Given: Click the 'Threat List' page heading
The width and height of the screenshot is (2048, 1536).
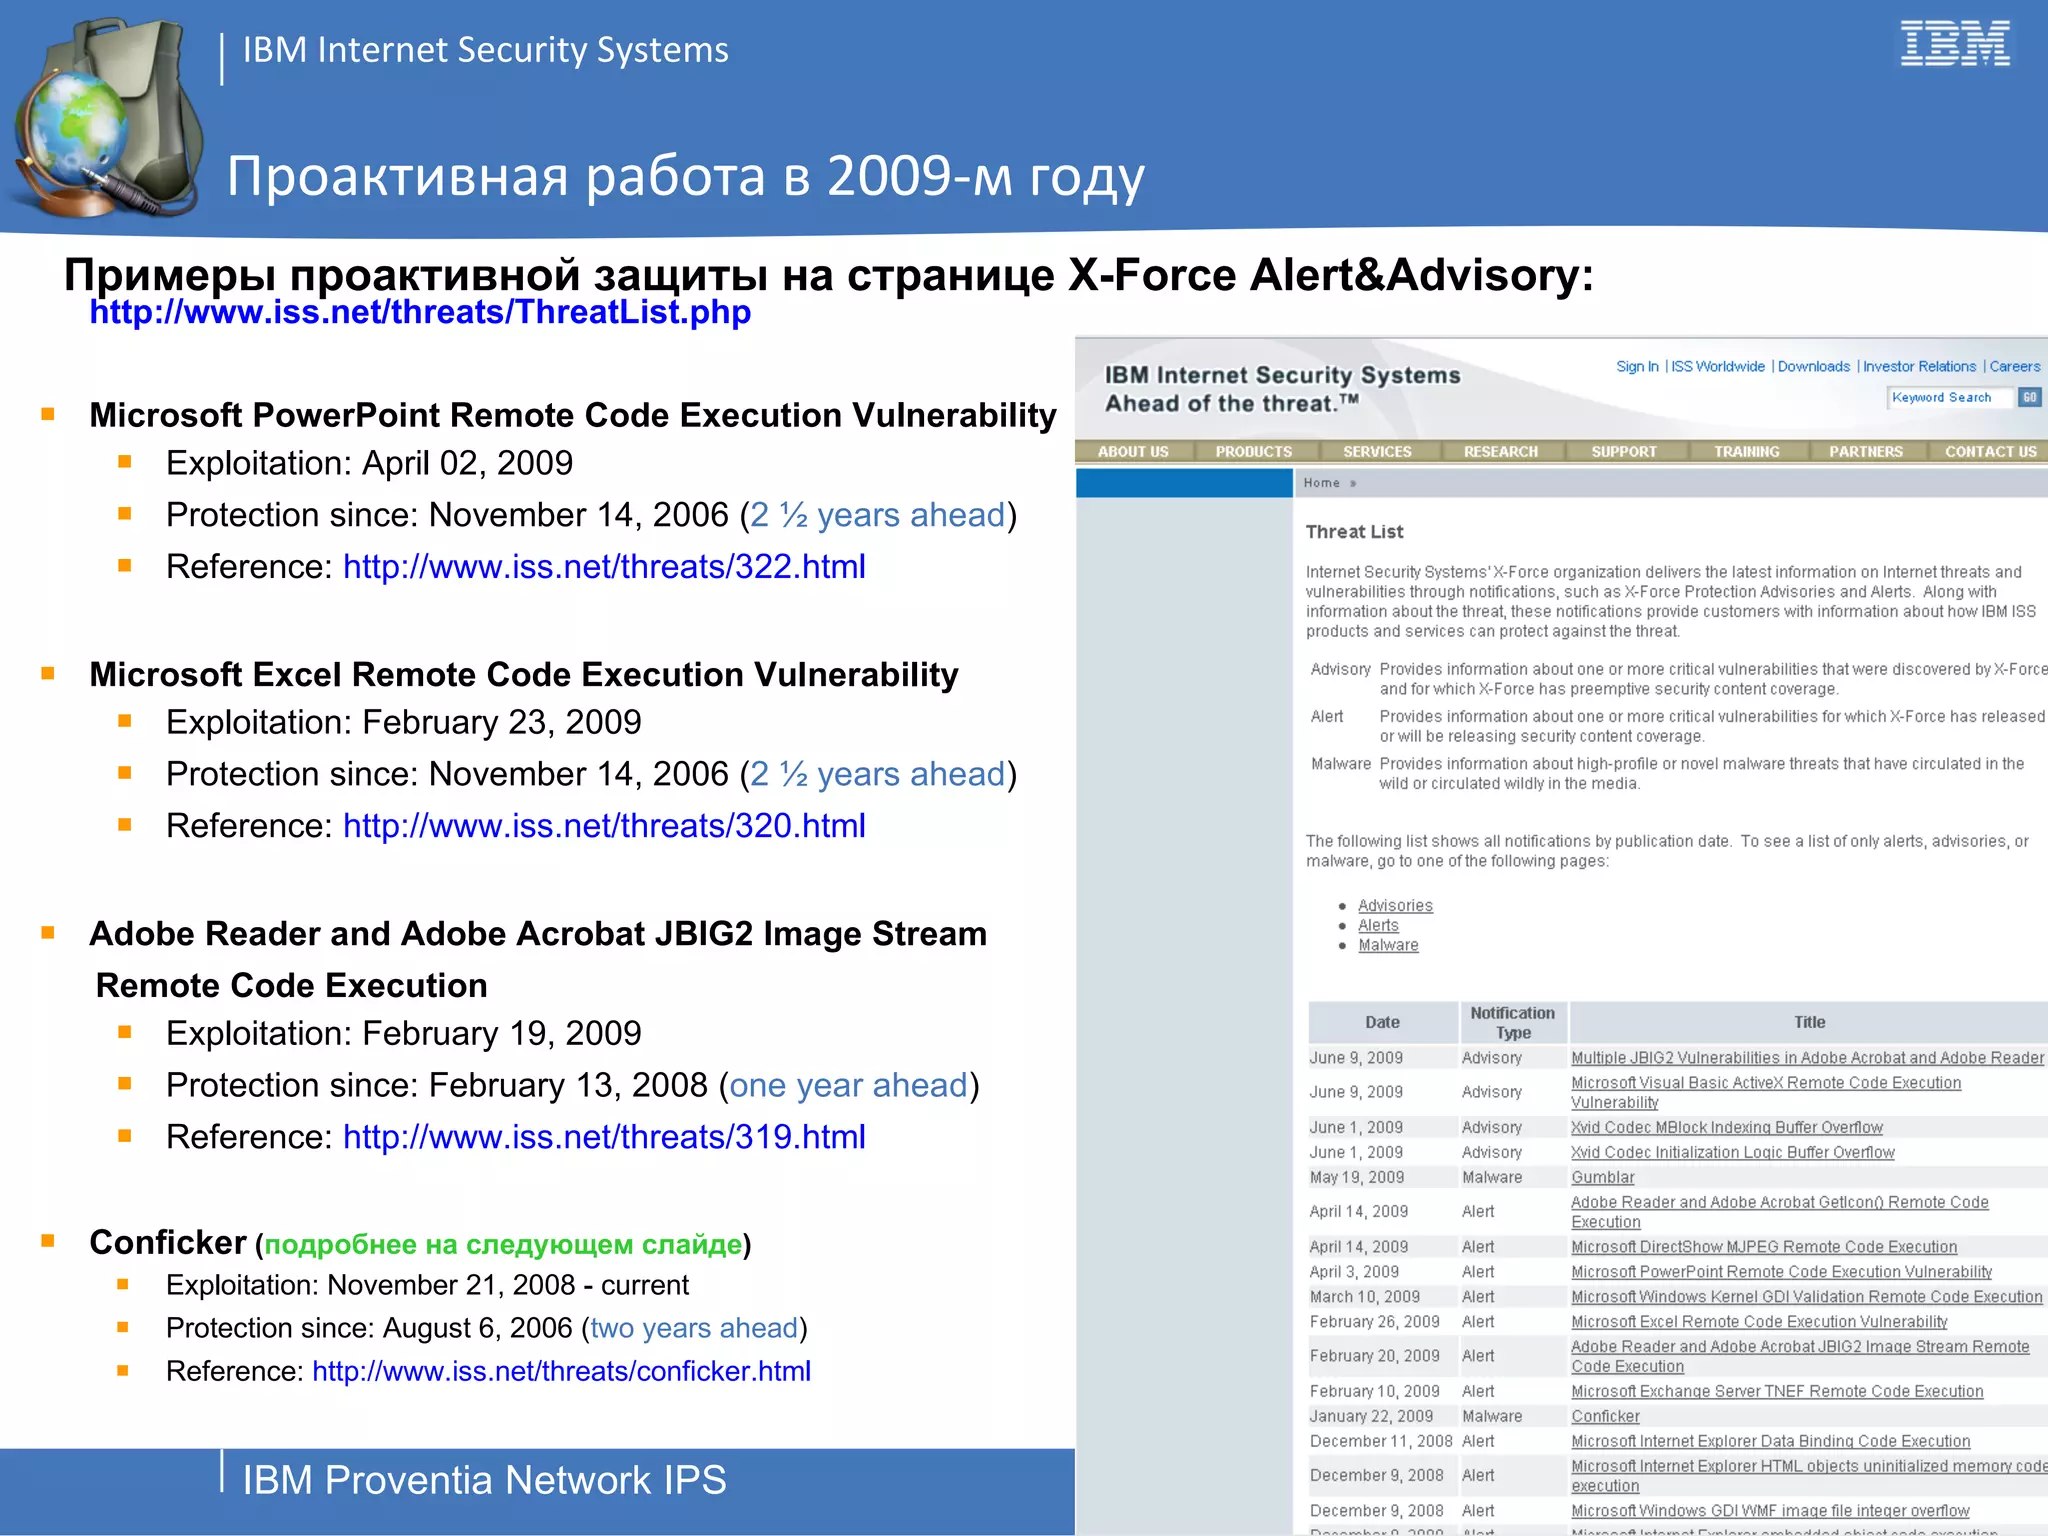Looking at the screenshot, I should (1354, 532).
